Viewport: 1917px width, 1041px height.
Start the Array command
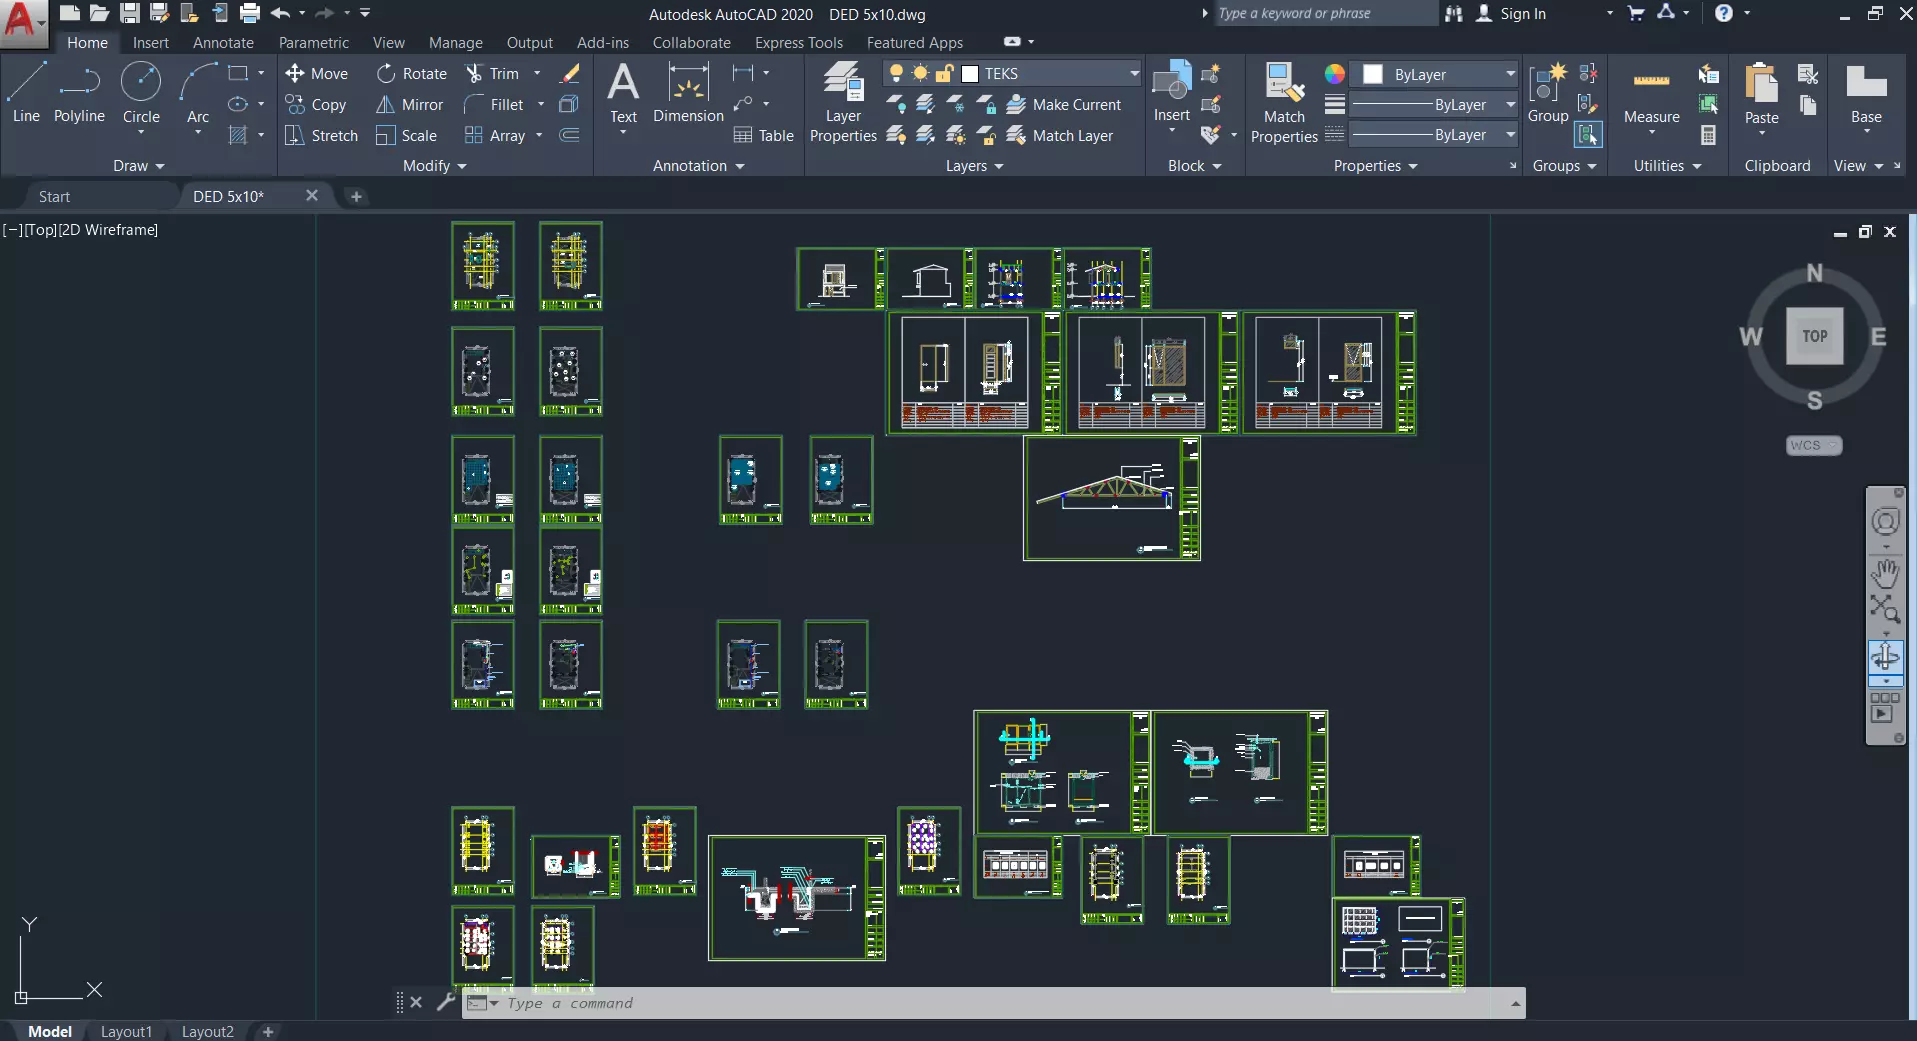click(x=495, y=135)
